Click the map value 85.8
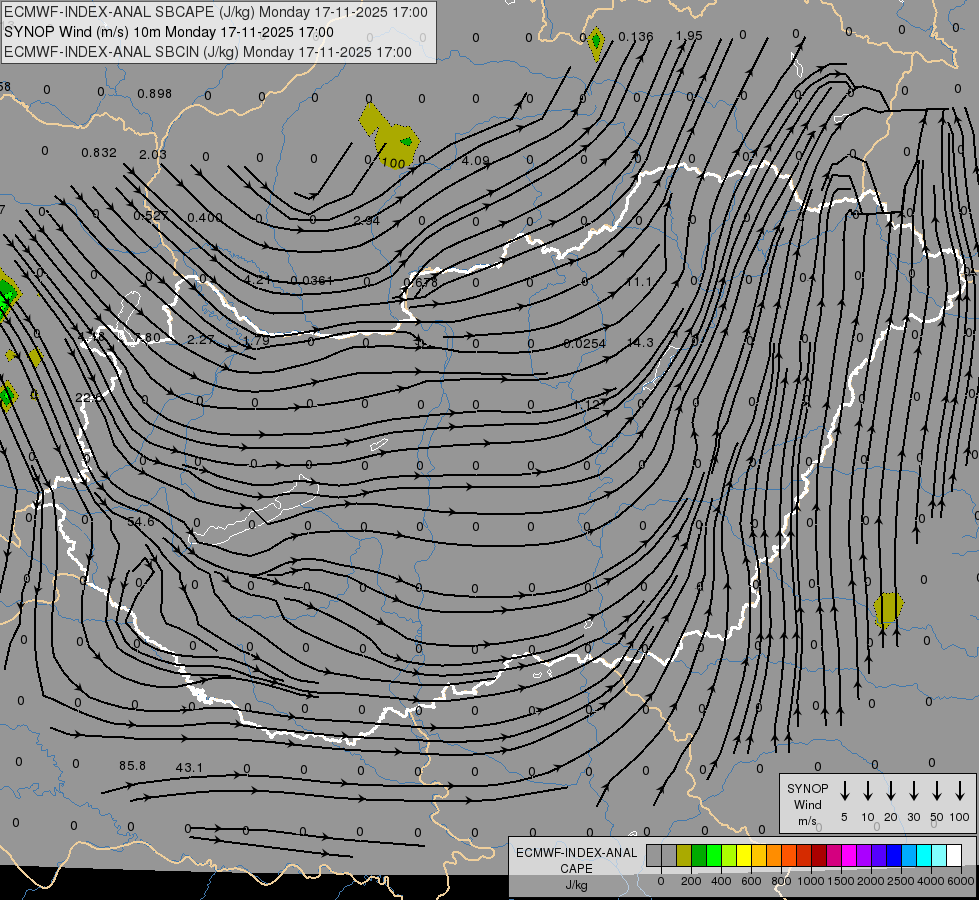 pos(132,765)
